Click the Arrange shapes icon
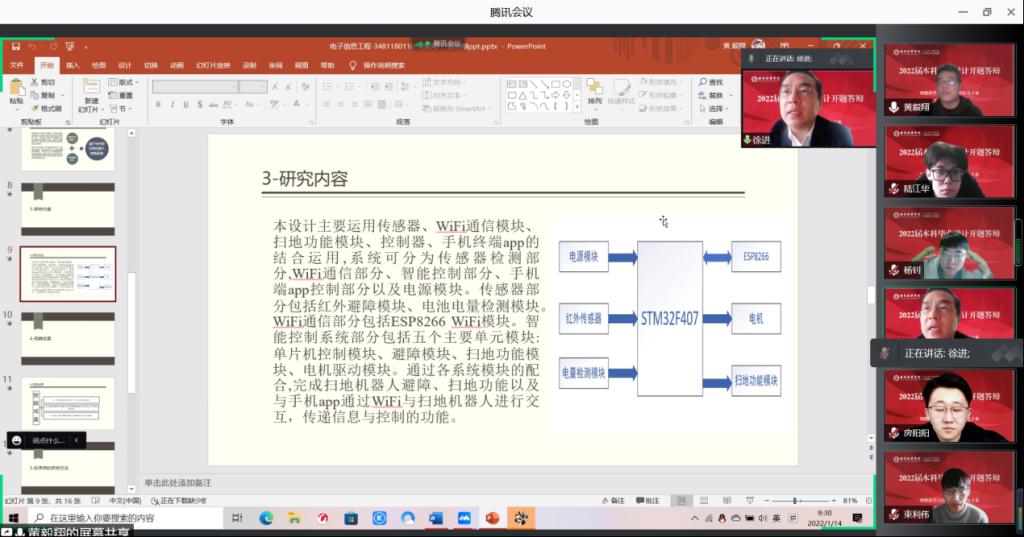Viewport: 1024px width, 537px height. click(594, 90)
